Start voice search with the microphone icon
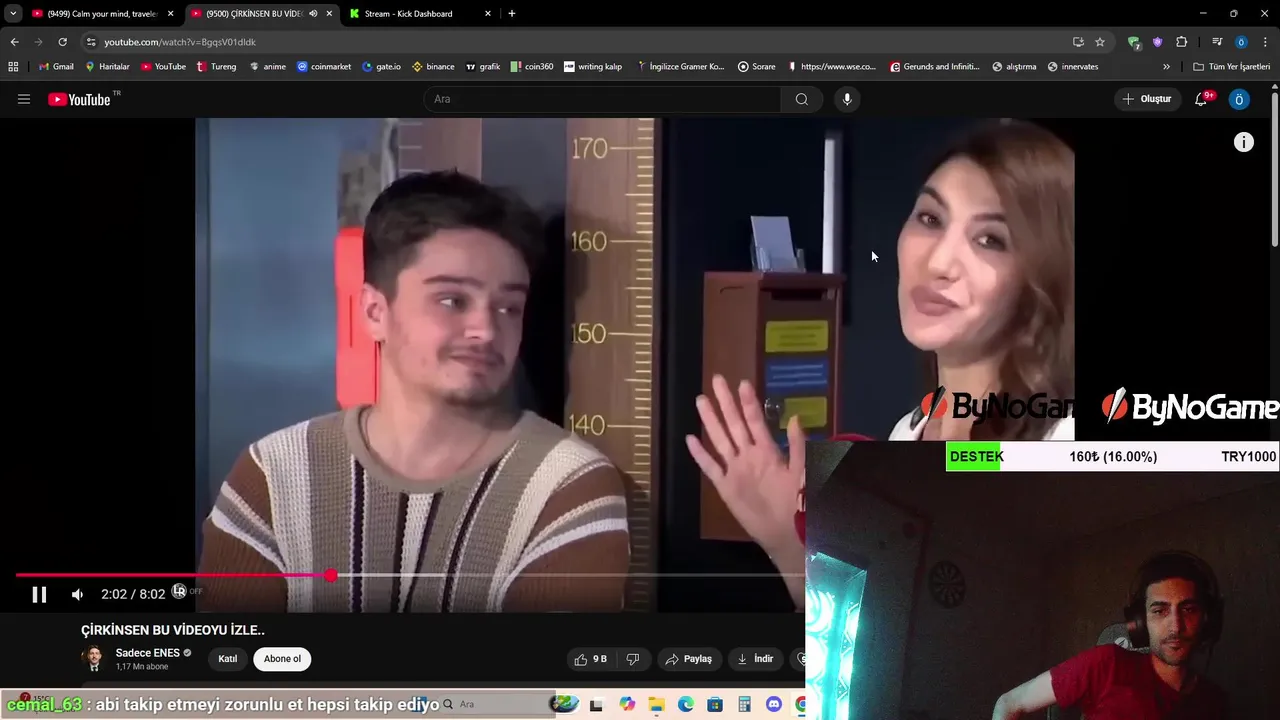The height and width of the screenshot is (720, 1280). [847, 99]
